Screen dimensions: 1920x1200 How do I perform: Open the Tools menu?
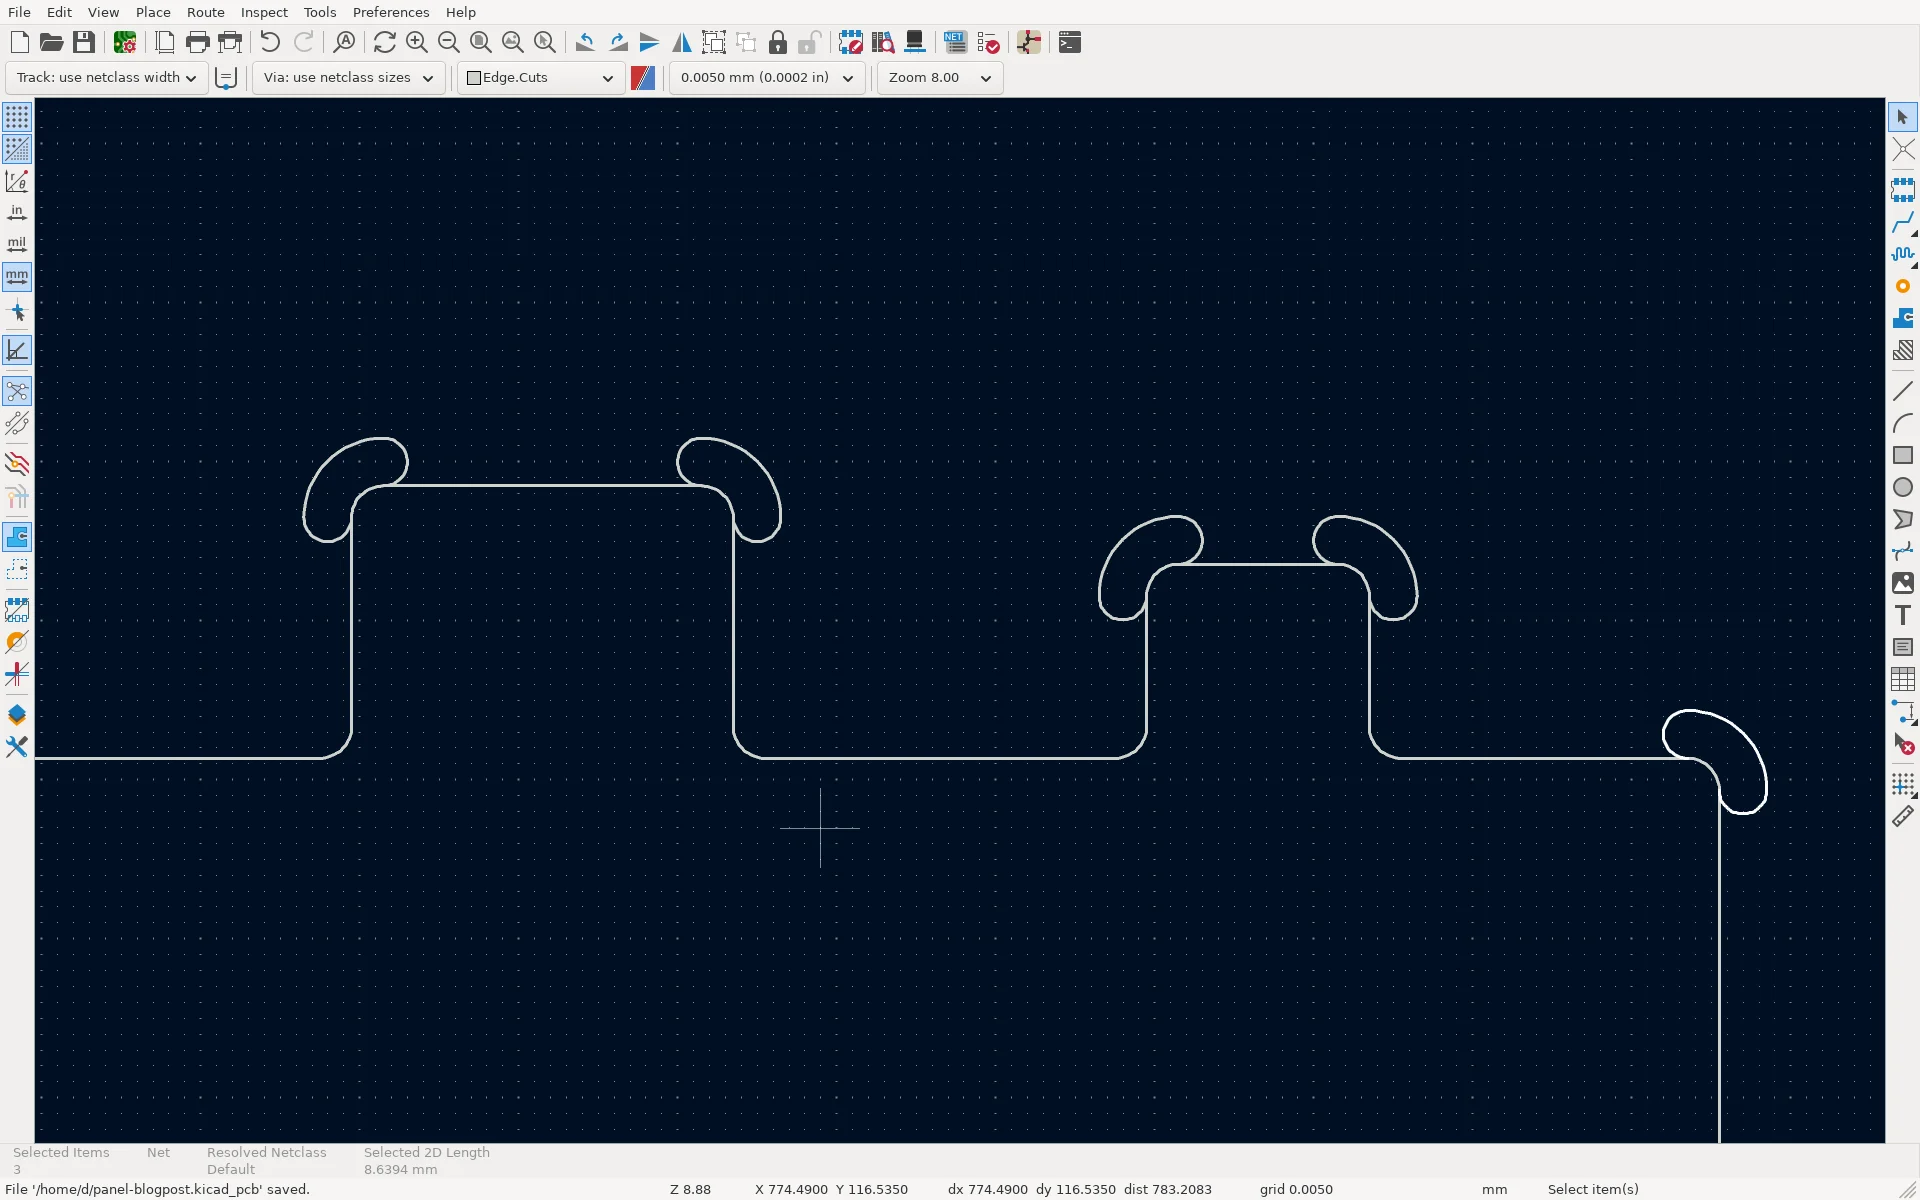[320, 12]
